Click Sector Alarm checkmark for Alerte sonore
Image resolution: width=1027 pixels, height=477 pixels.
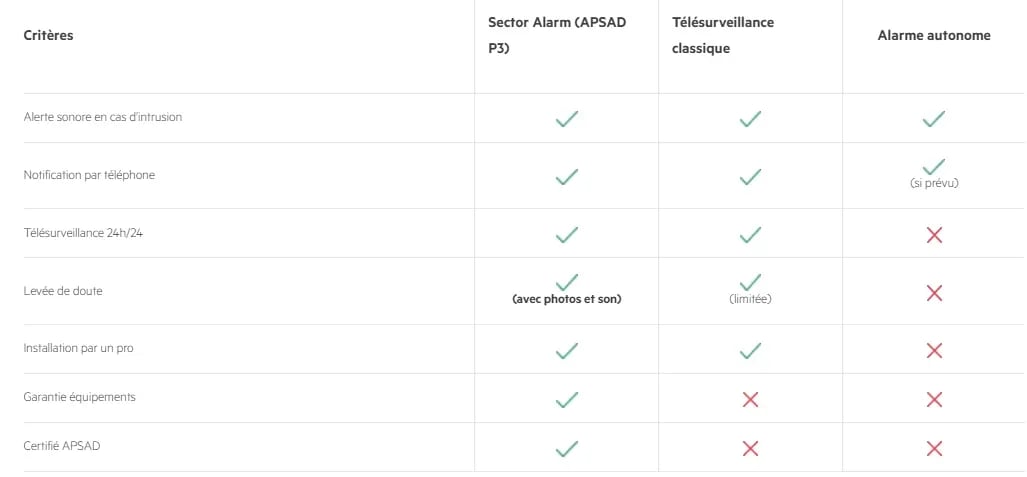click(x=567, y=119)
